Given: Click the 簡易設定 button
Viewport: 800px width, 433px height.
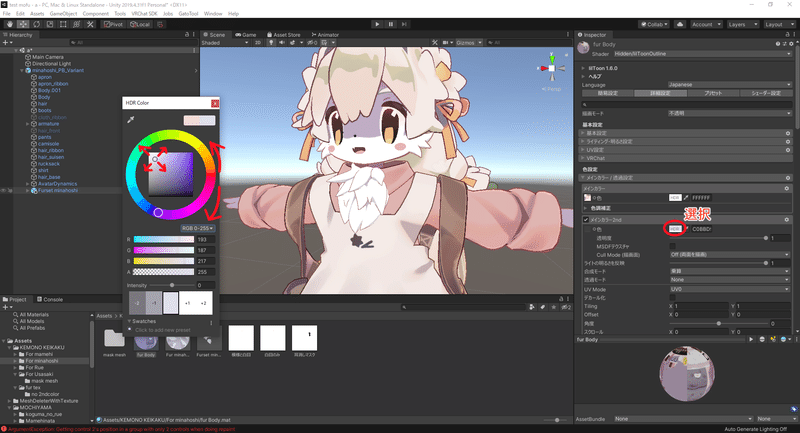Looking at the screenshot, I should point(608,93).
